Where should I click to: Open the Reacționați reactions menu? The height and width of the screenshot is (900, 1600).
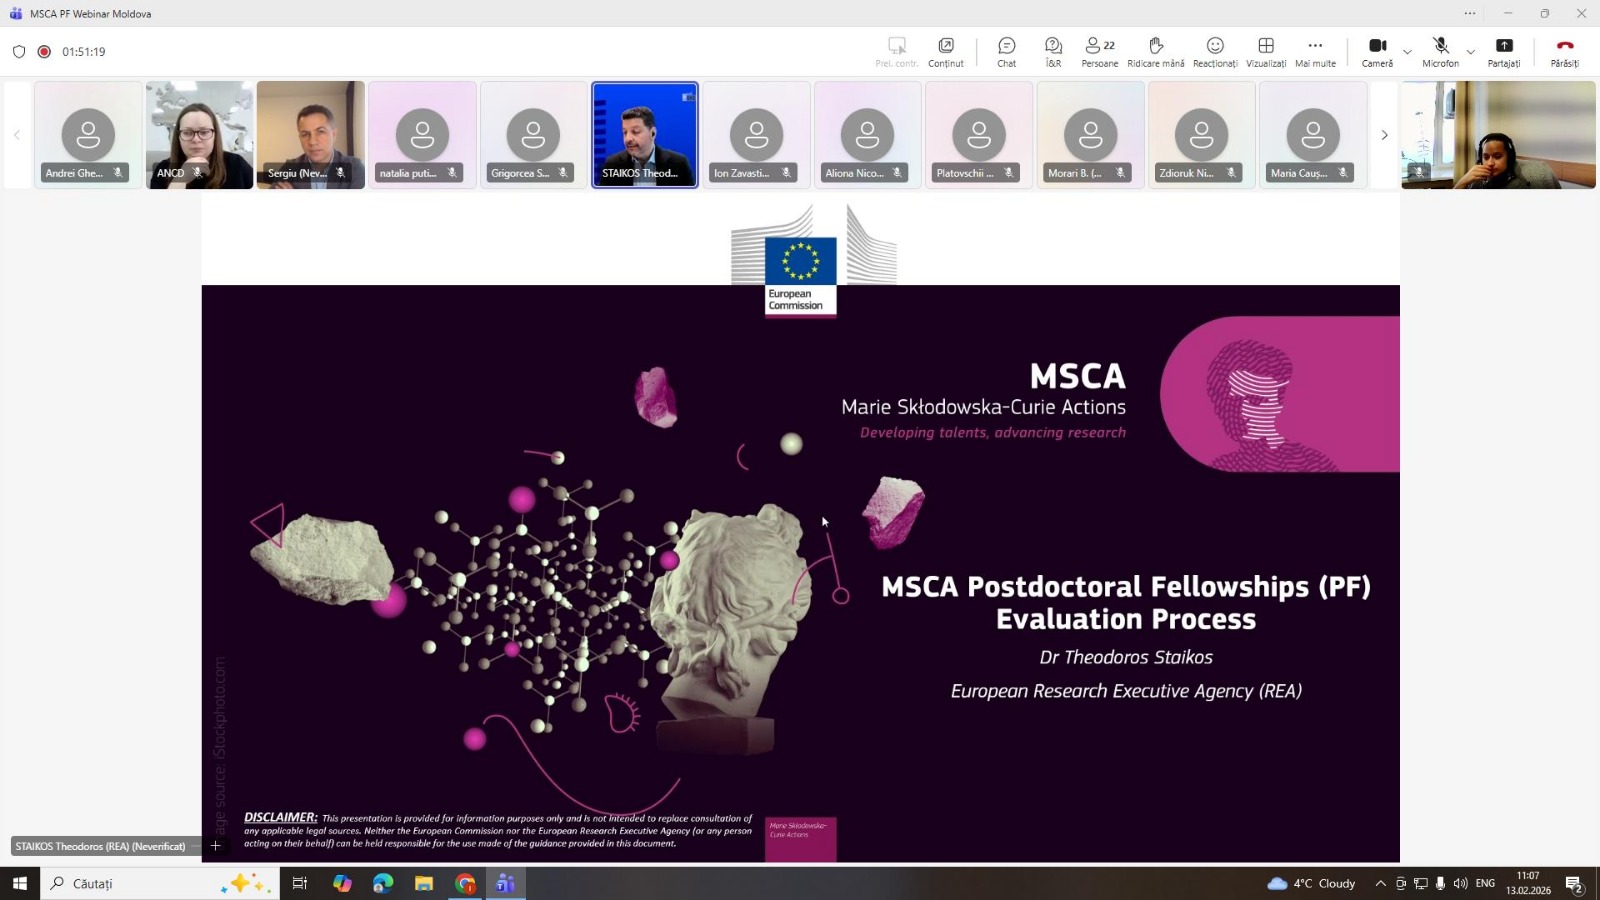pyautogui.click(x=1215, y=52)
